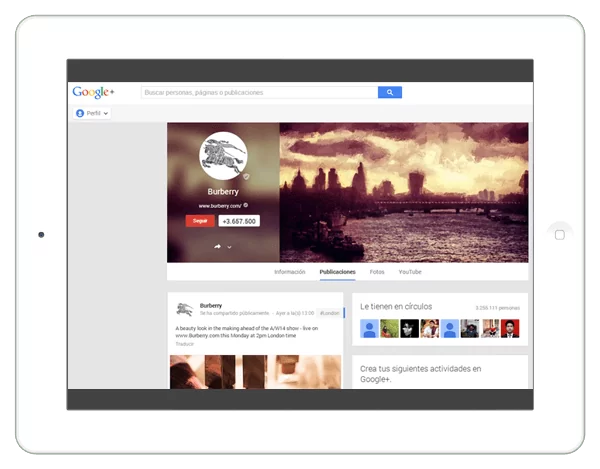Click the green photo avatar in circles
Screen dimensions: 600x469
pyautogui.click(x=390, y=329)
